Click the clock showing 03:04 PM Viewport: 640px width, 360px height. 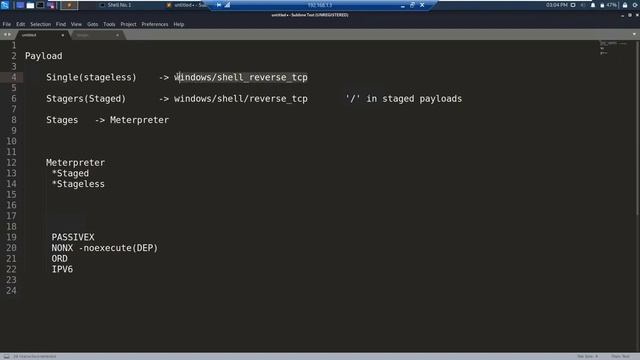(x=556, y=5)
